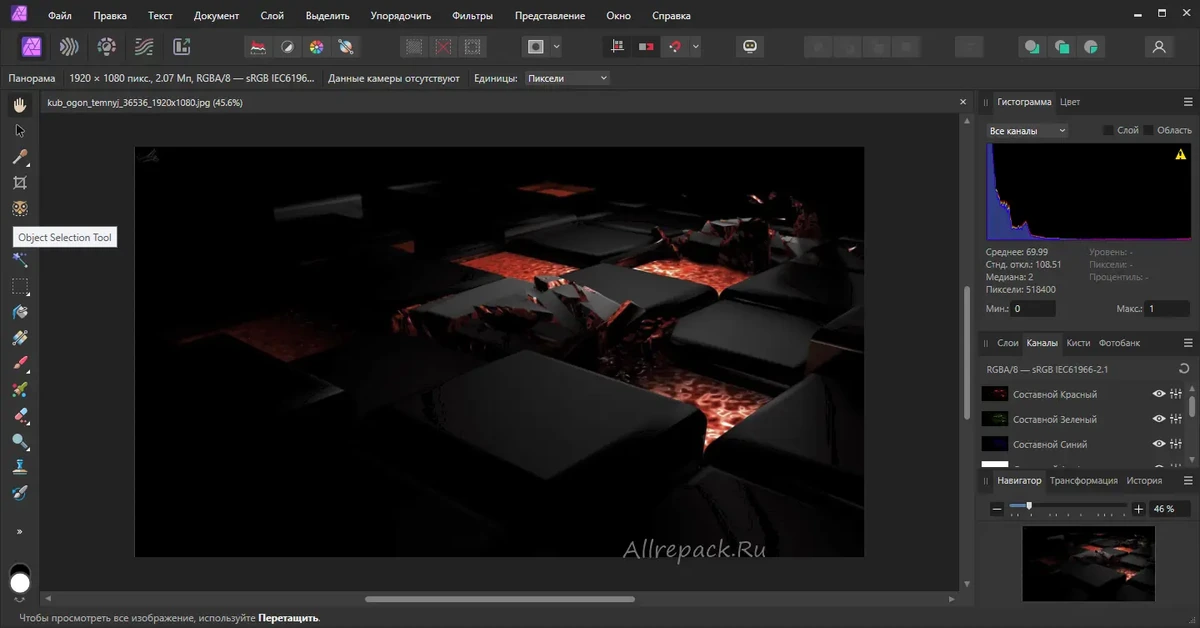This screenshot has width=1200, height=628.
Task: Click the Deselect icon with red cross
Action: tap(443, 46)
